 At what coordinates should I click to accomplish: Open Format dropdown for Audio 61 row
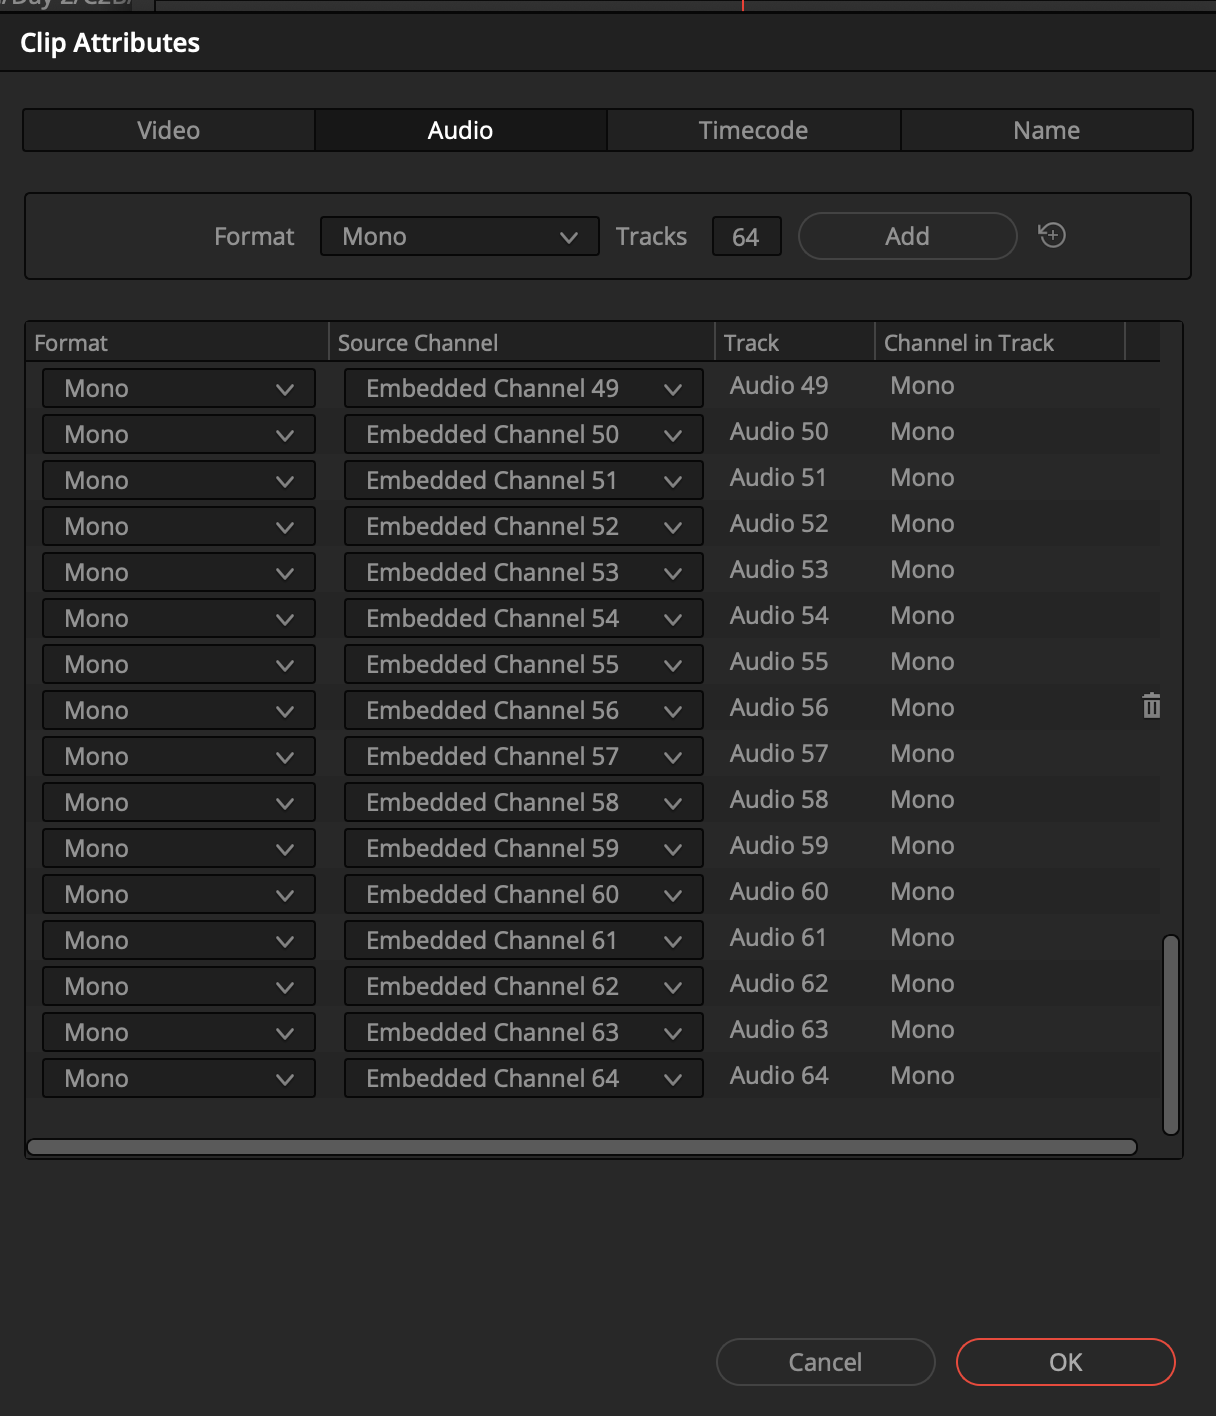(x=178, y=941)
